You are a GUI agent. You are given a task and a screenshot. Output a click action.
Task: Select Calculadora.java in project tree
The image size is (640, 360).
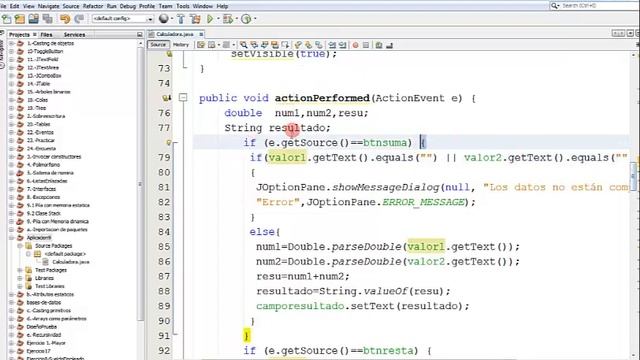(71, 262)
